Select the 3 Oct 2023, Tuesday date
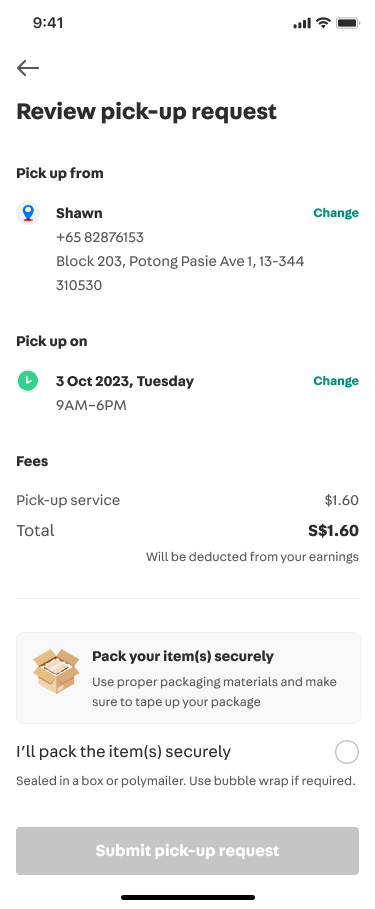375x909 pixels. (125, 381)
